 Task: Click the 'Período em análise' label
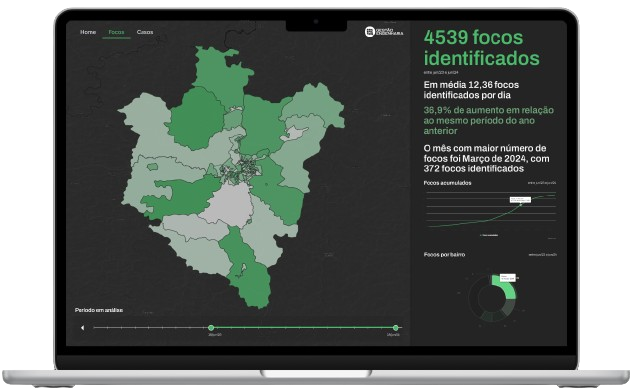99,310
